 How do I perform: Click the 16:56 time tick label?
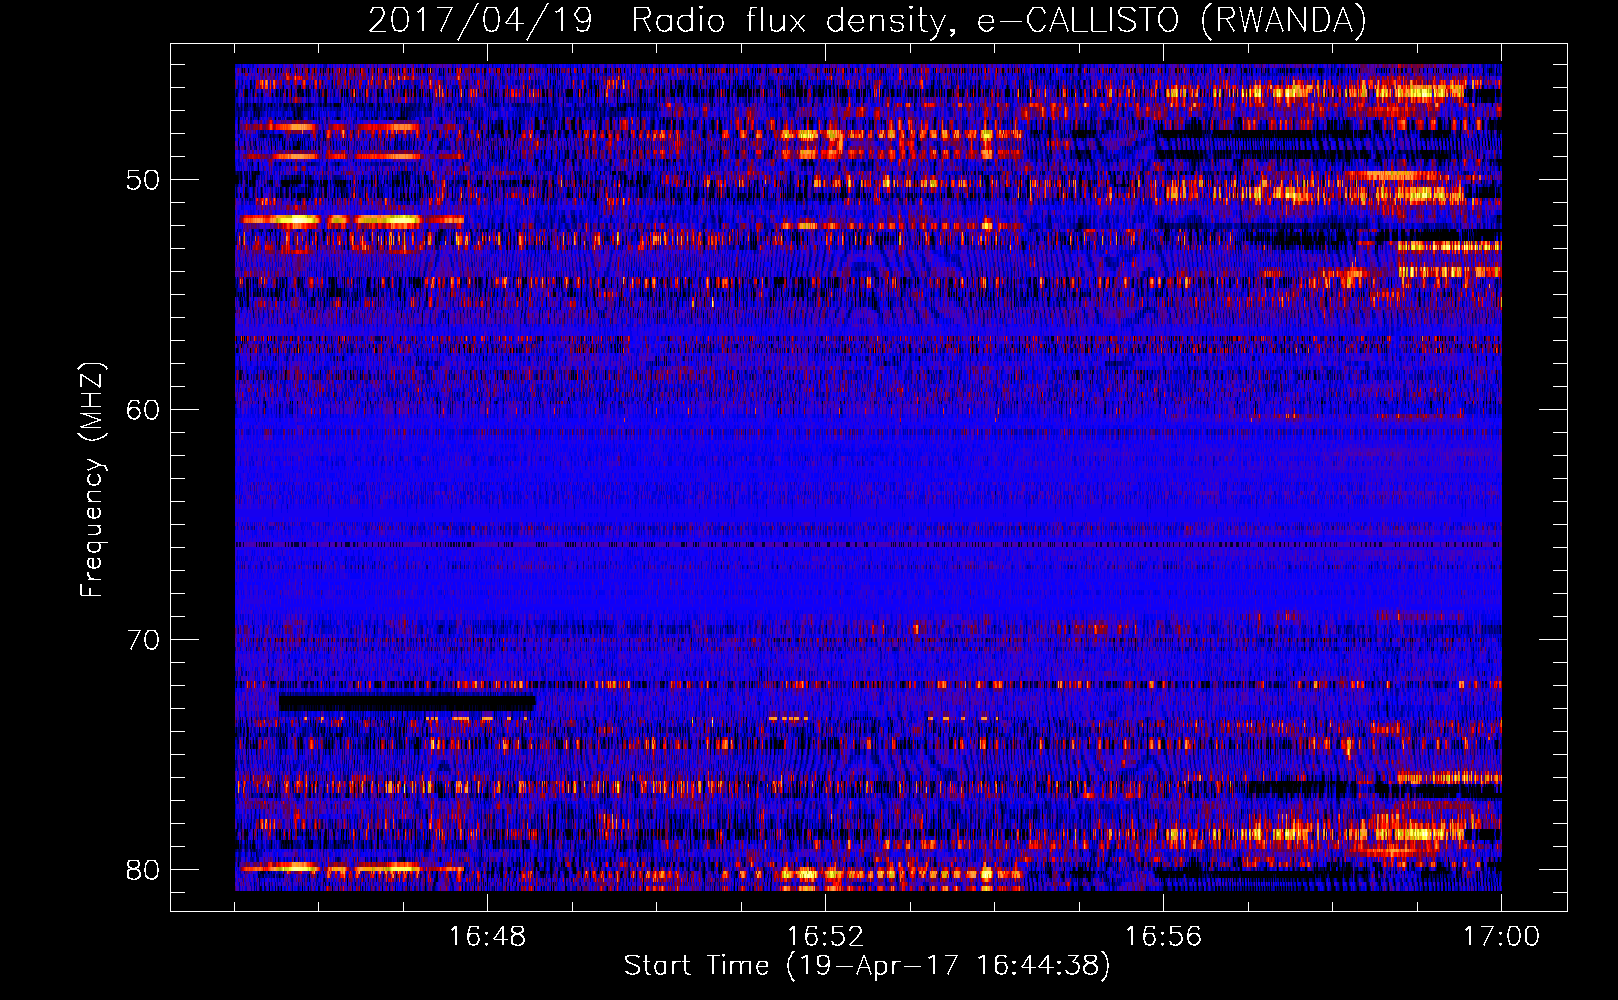[1163, 937]
